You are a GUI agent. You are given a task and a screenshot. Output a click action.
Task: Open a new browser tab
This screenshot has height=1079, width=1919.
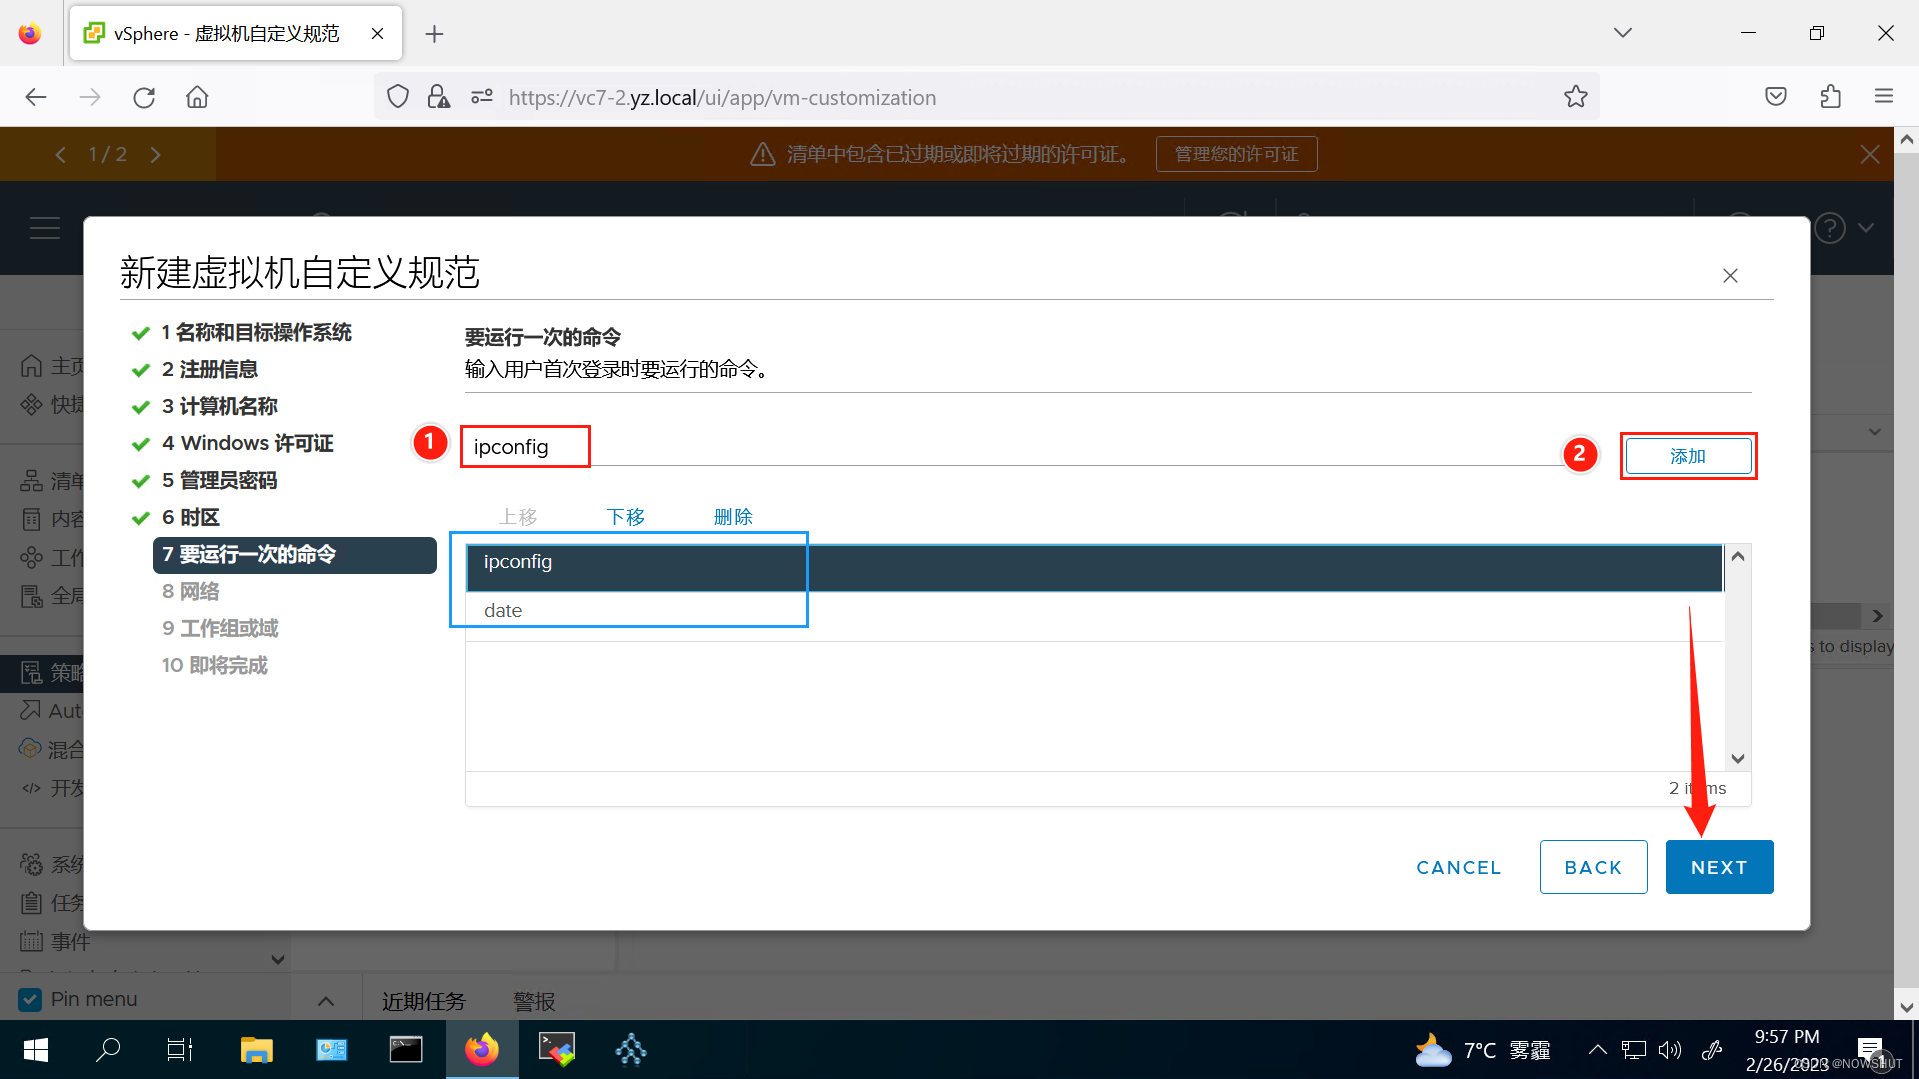tap(434, 34)
